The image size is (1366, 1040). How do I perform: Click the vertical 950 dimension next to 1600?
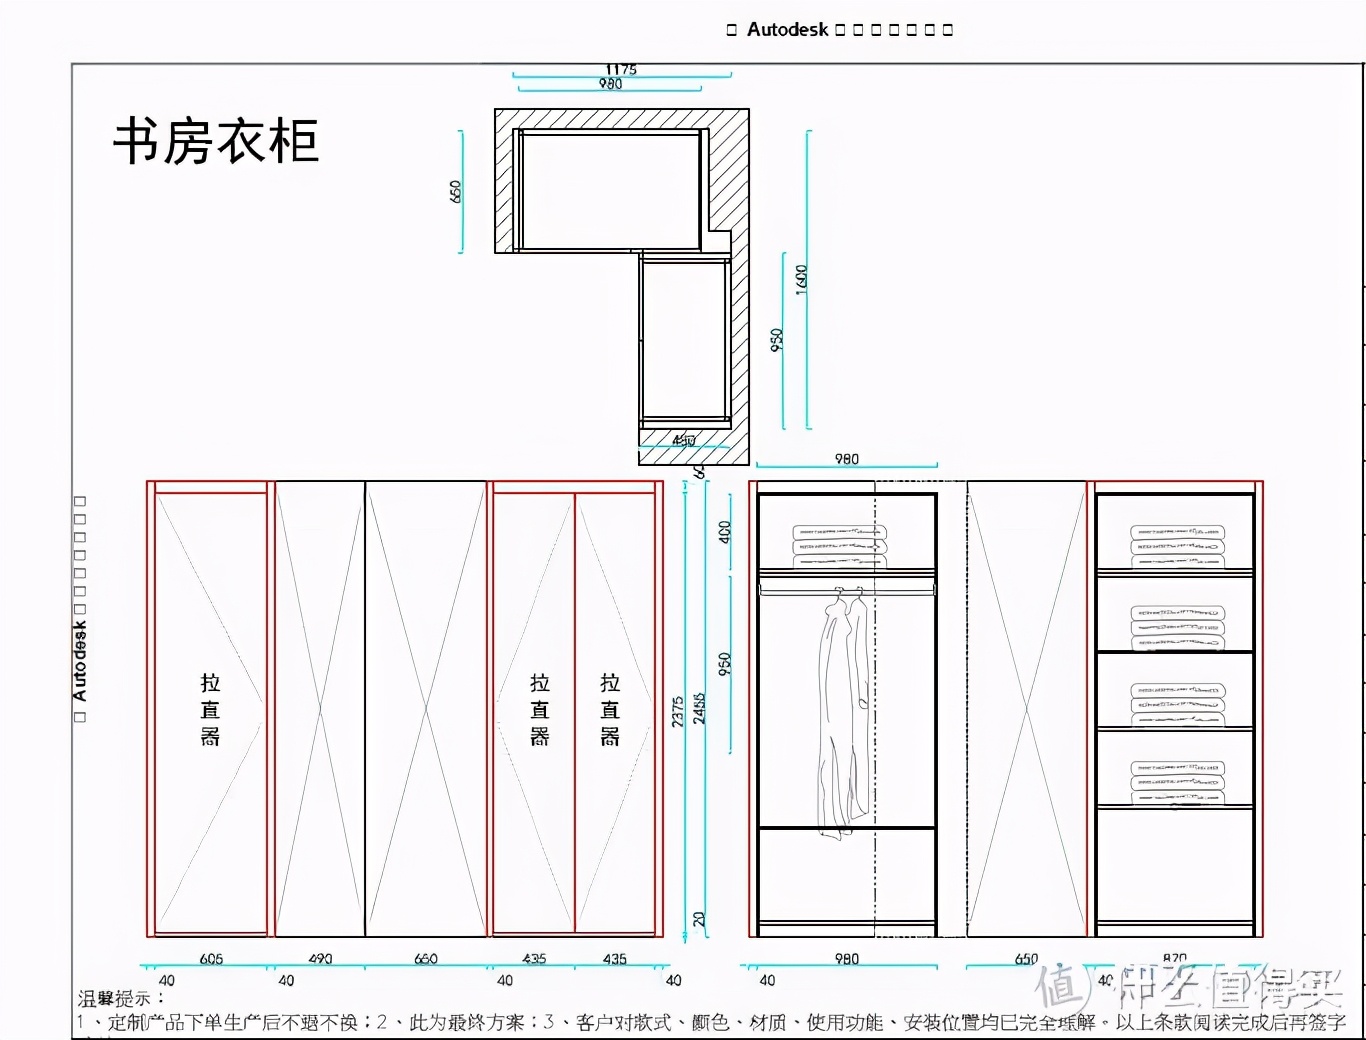click(x=777, y=340)
